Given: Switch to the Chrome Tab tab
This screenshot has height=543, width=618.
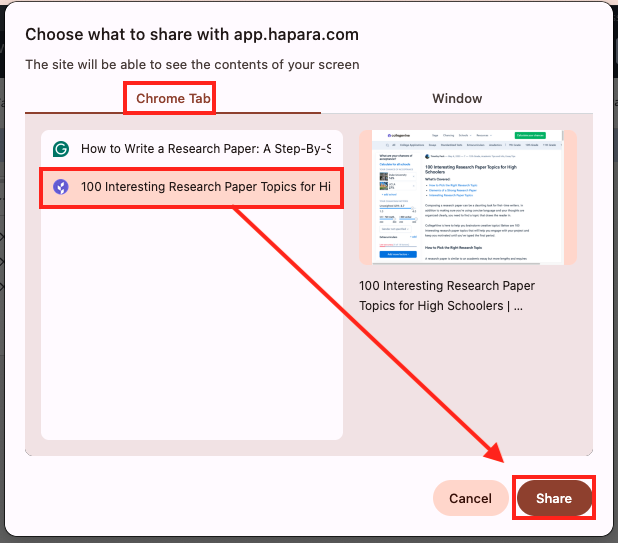Looking at the screenshot, I should 173,99.
